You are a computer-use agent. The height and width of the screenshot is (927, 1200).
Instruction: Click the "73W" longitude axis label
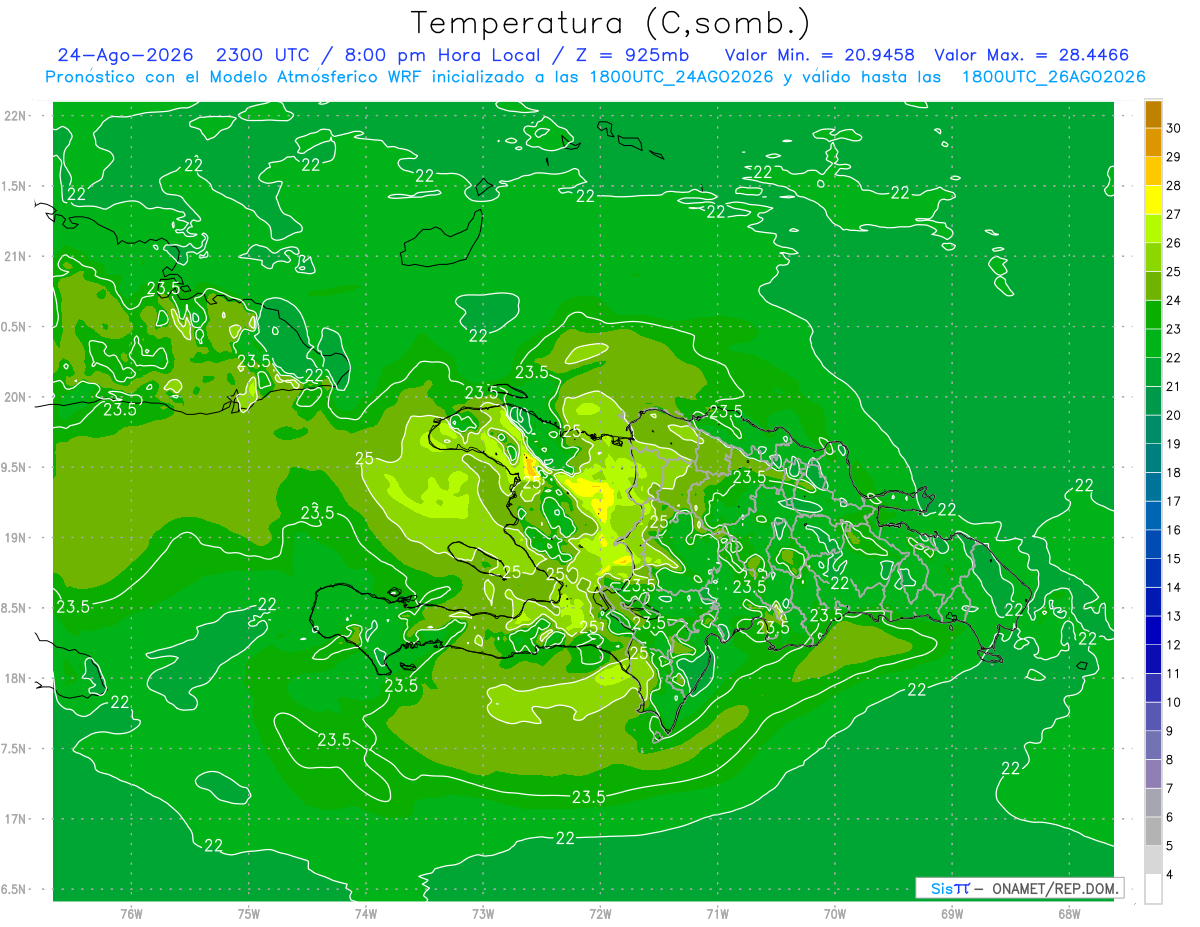click(x=483, y=914)
